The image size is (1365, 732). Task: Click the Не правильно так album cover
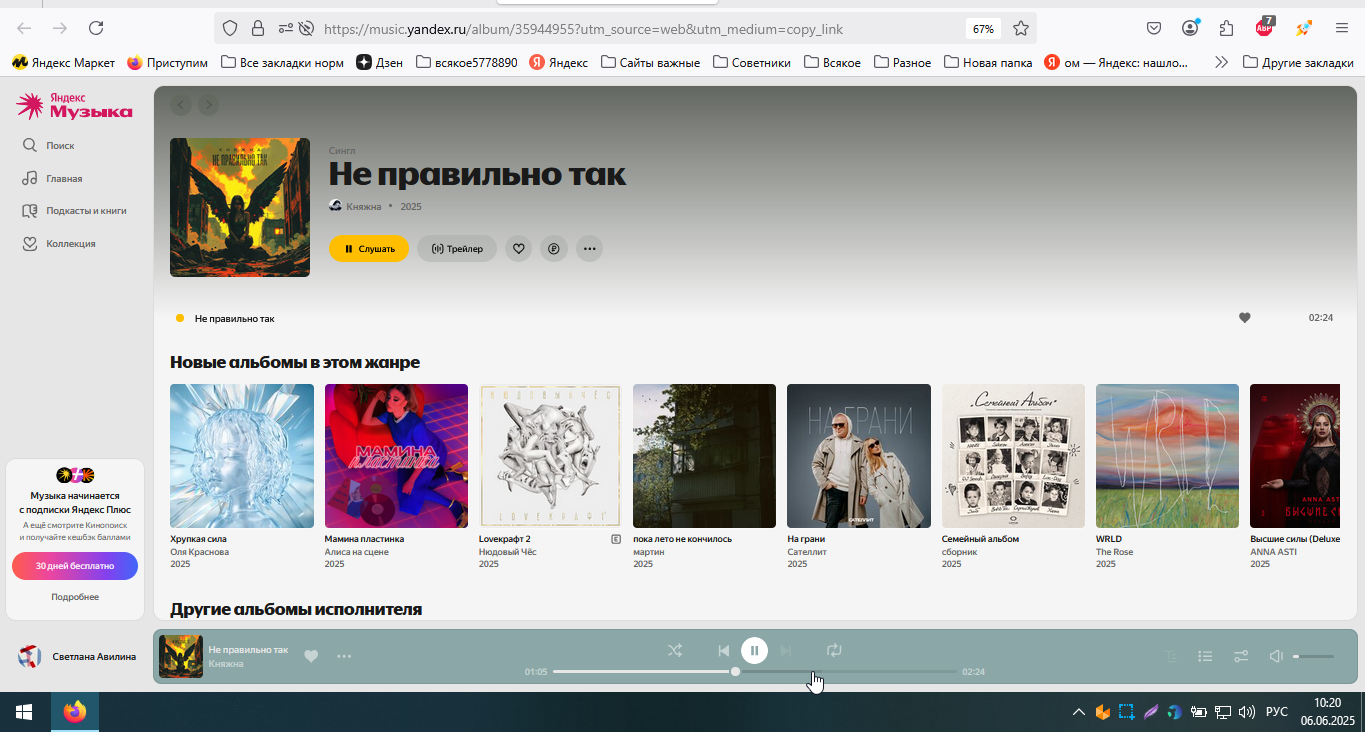click(240, 207)
